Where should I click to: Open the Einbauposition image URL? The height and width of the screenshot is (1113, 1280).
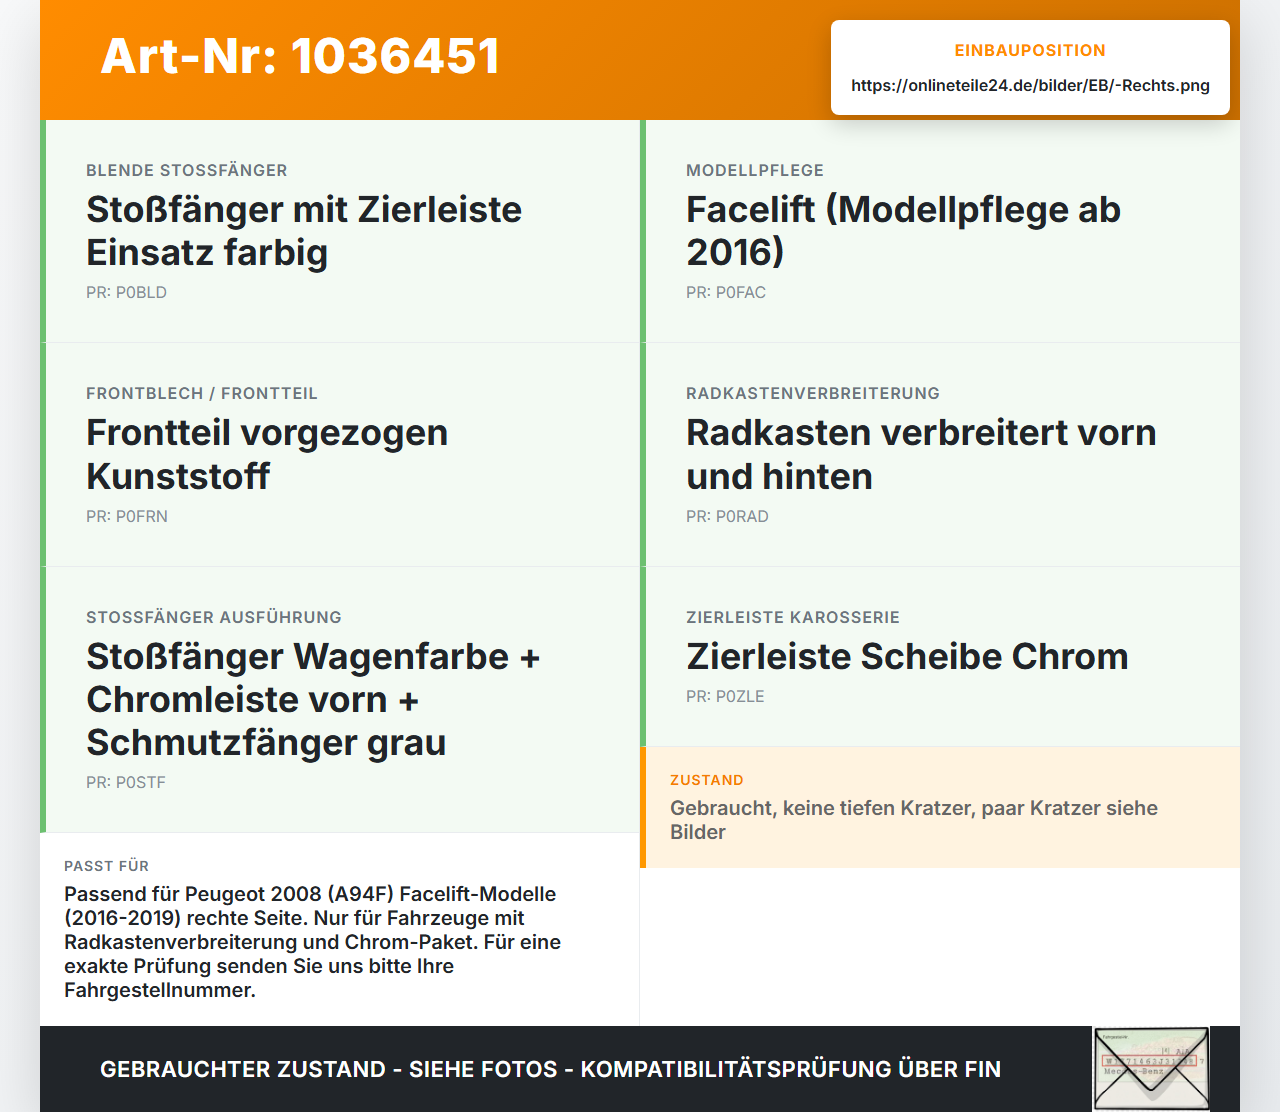click(1030, 86)
